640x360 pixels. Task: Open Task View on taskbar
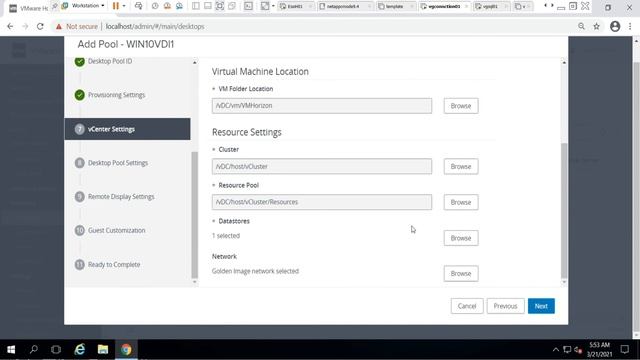[56, 349]
